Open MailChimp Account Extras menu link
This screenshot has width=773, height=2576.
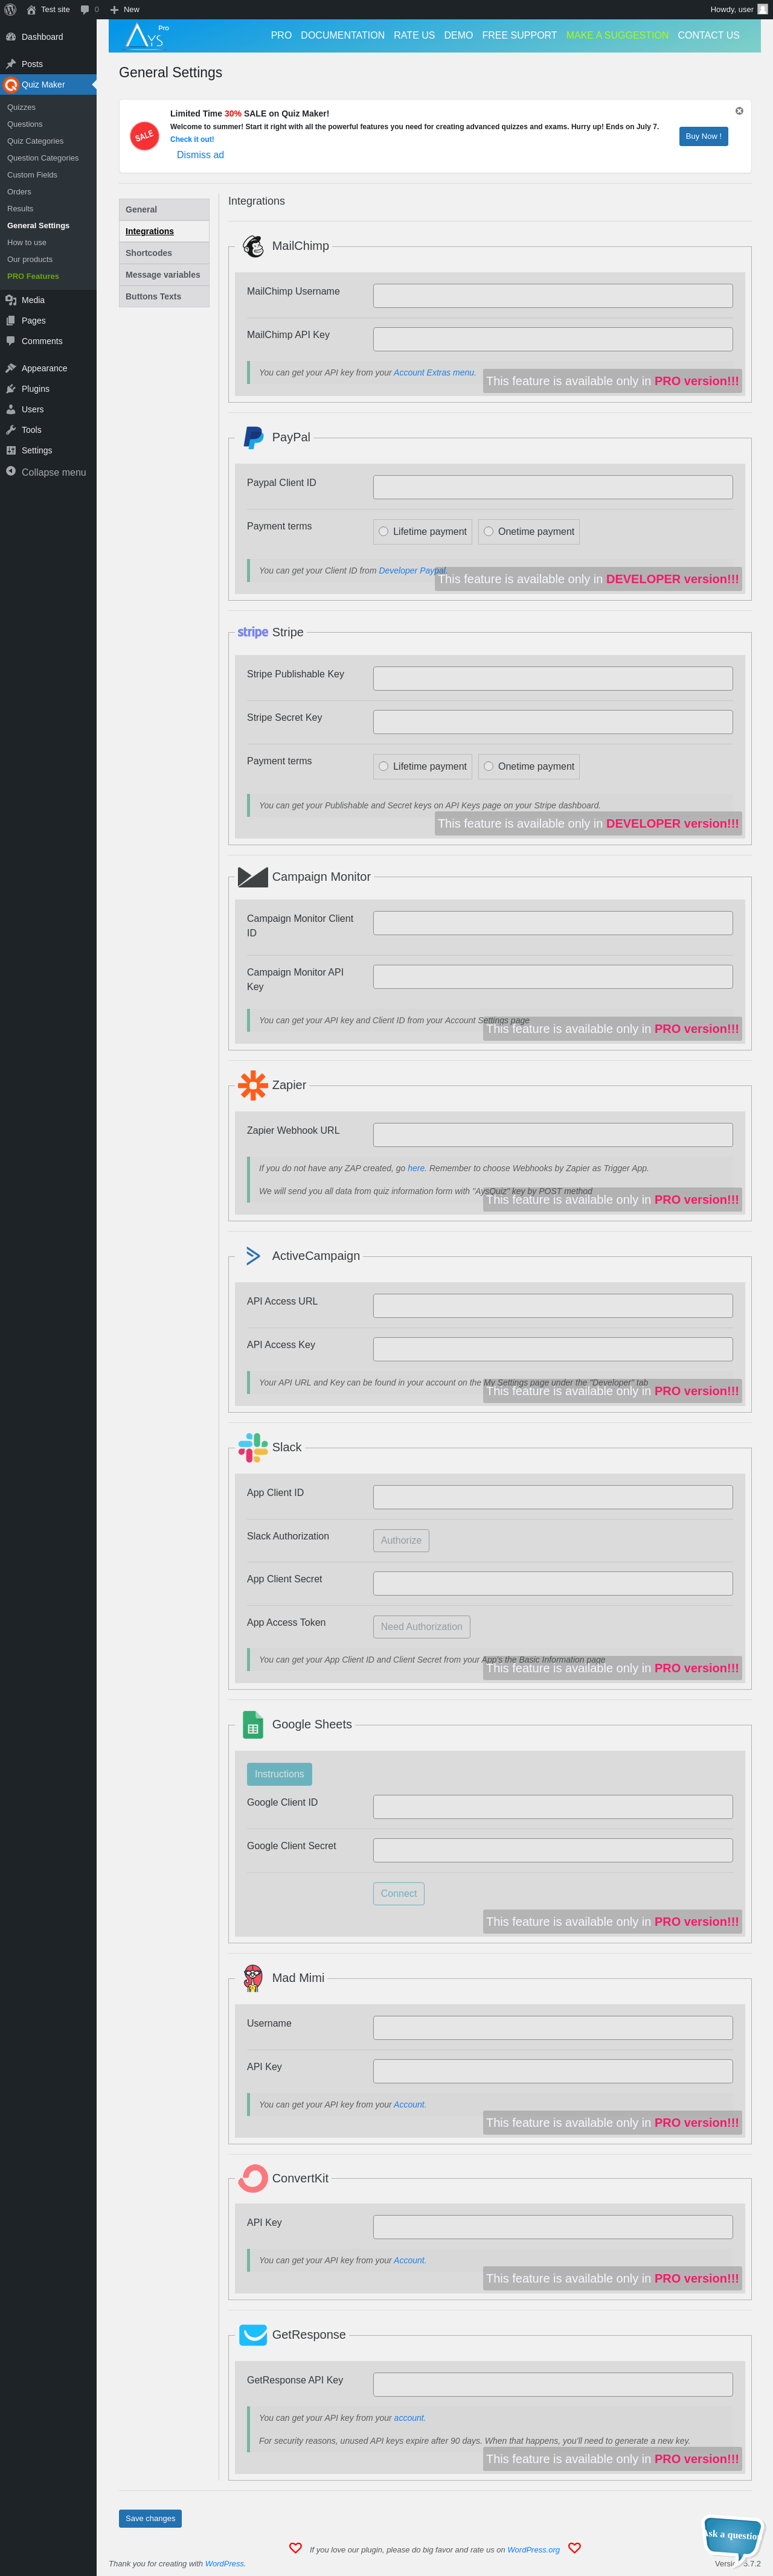pyautogui.click(x=434, y=373)
